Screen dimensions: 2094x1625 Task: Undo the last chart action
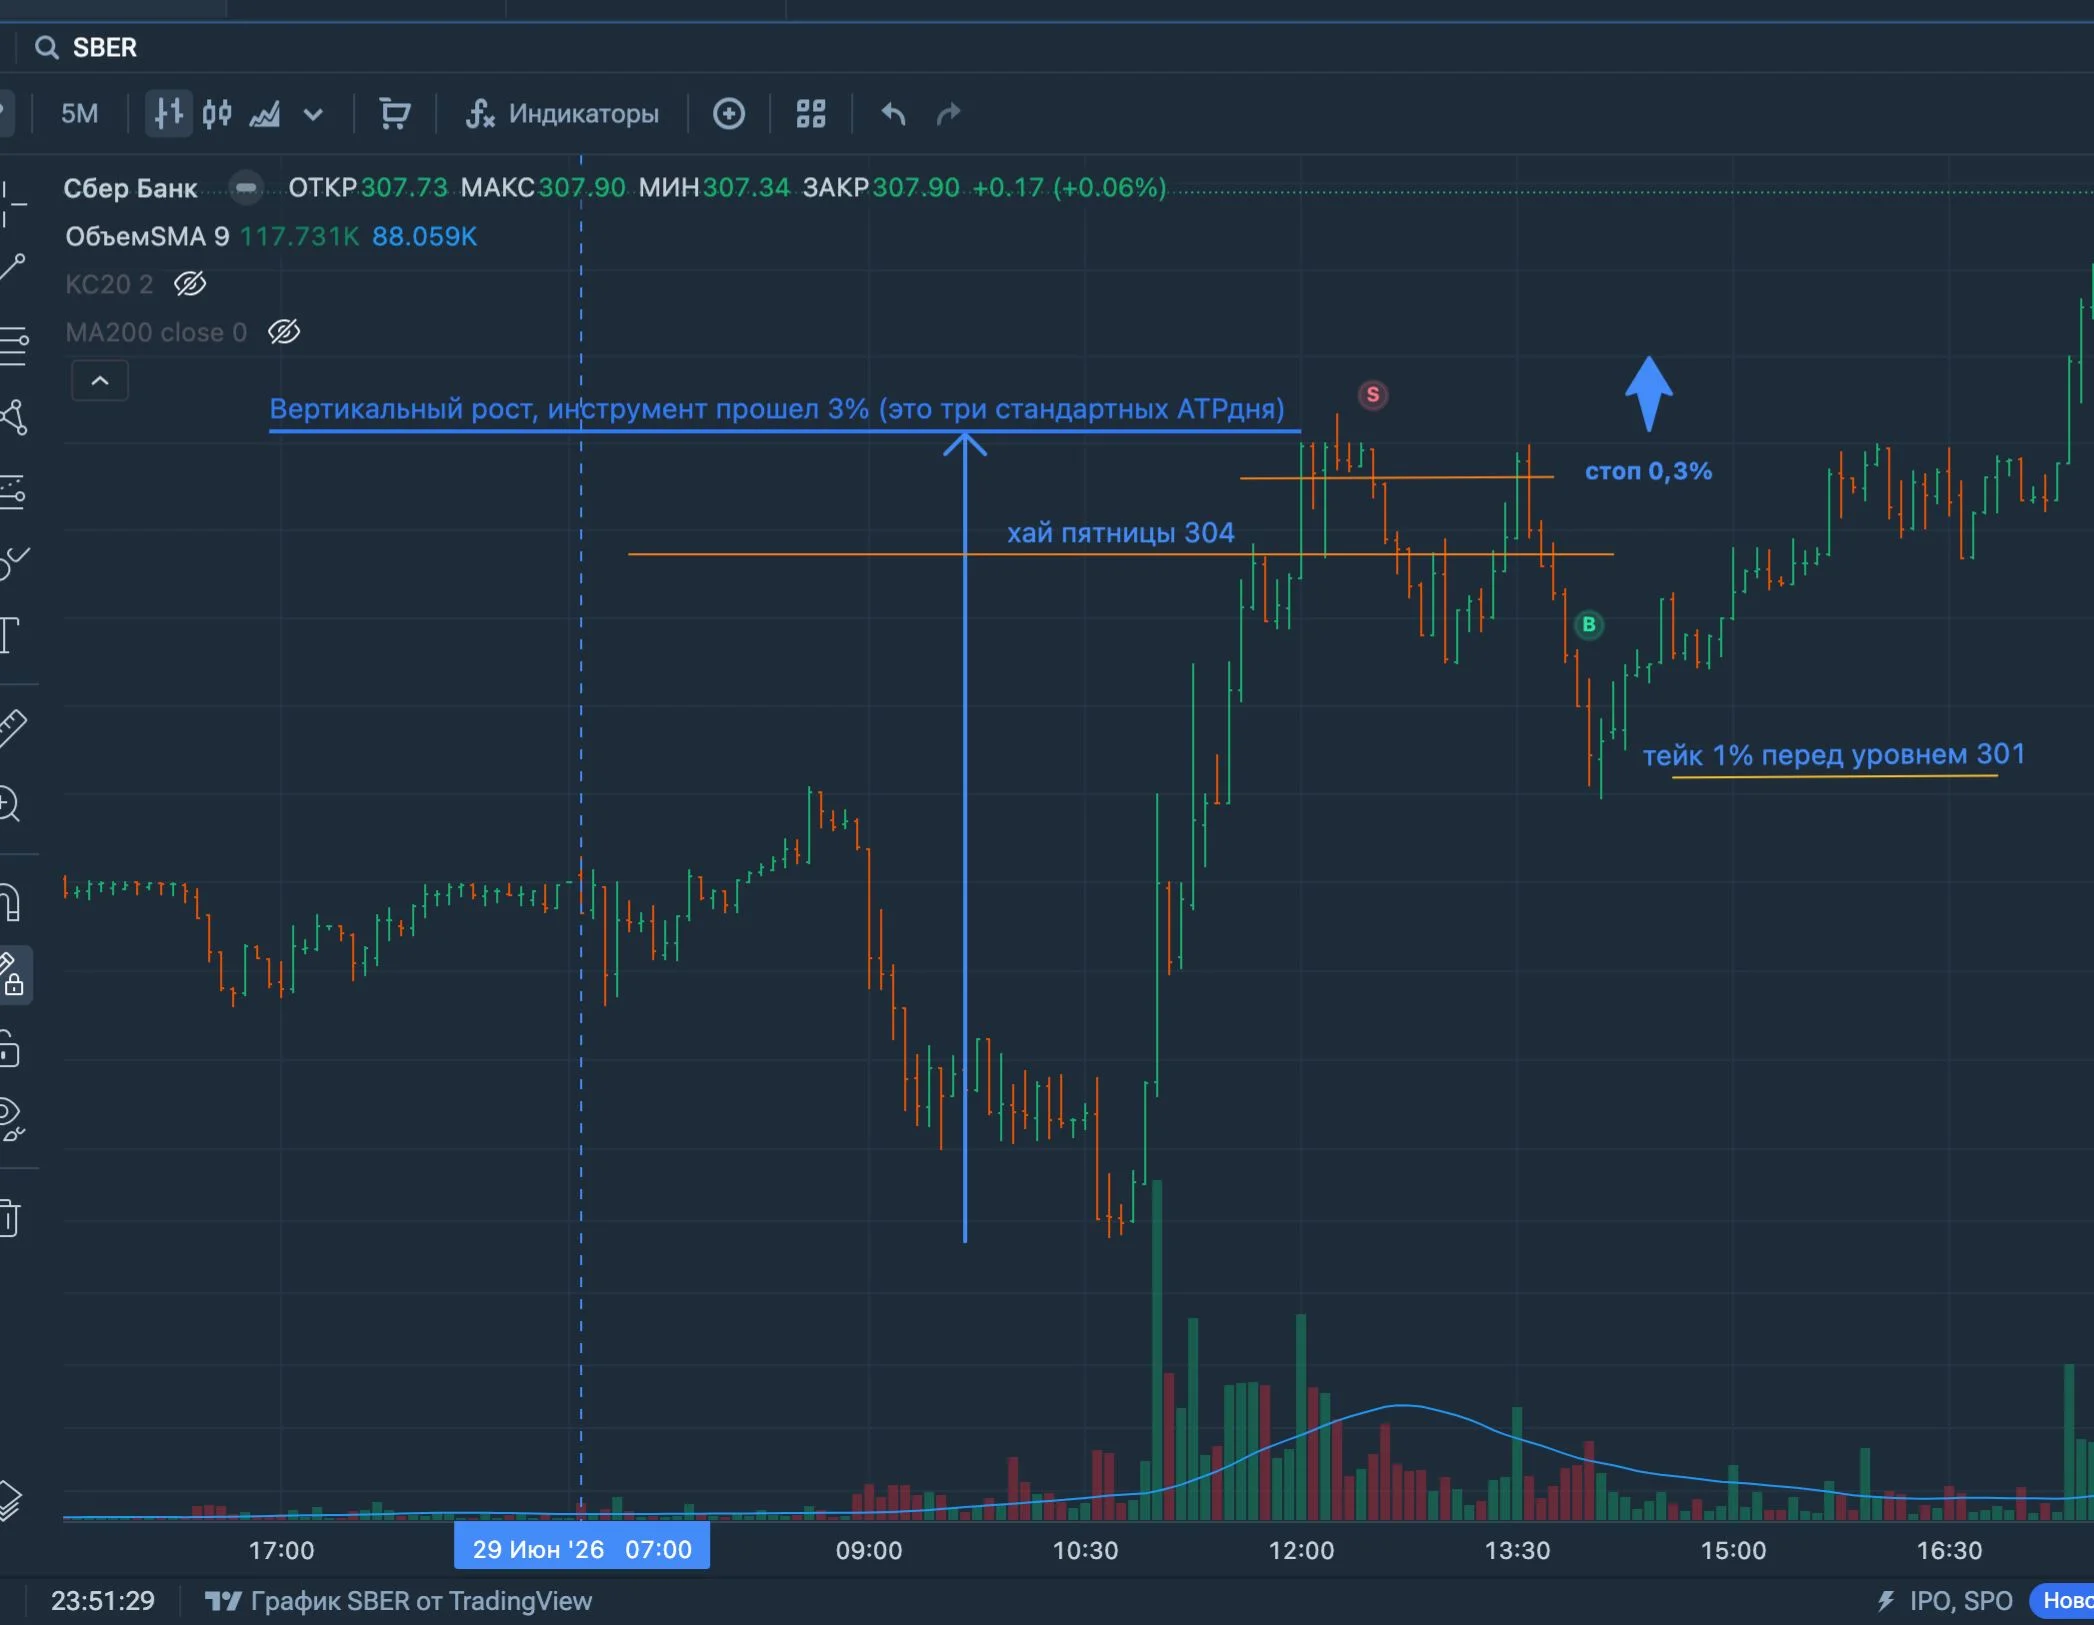[893, 114]
